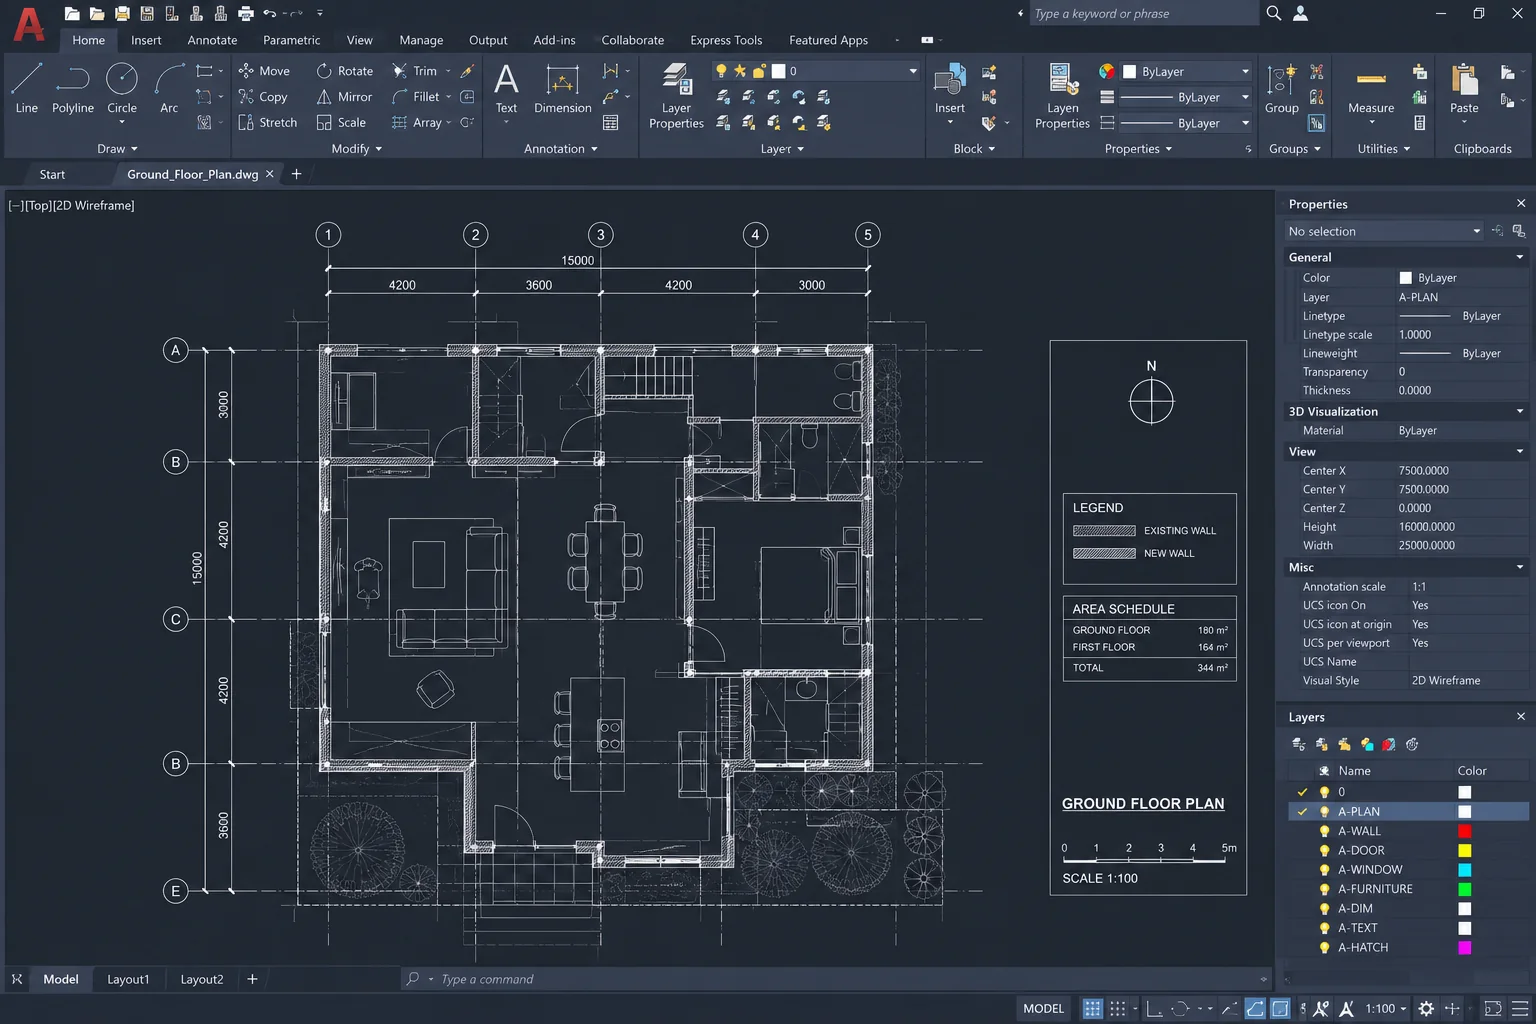Screen dimensions: 1536x1024
Task: Toggle the A-HATCH layer bulb
Action: [1324, 947]
